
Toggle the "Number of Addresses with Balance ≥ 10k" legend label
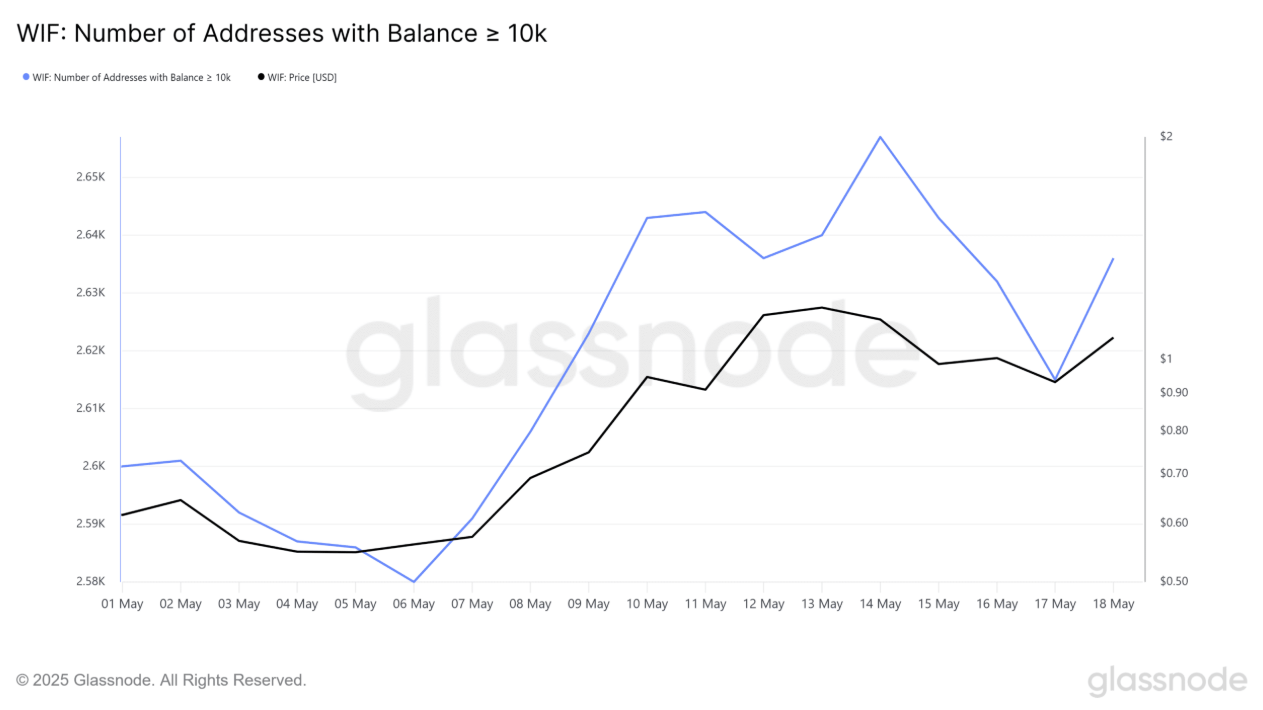coord(131,77)
